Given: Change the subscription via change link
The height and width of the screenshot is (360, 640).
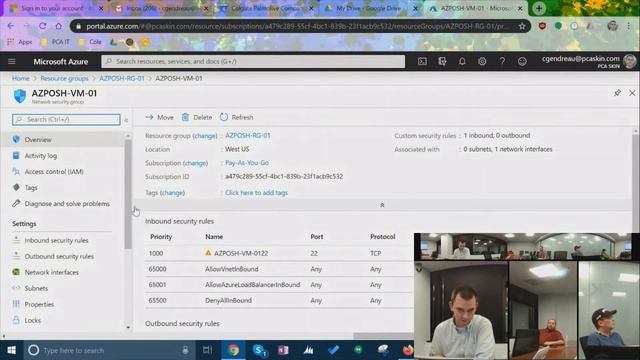Looking at the screenshot, I should [196, 163].
